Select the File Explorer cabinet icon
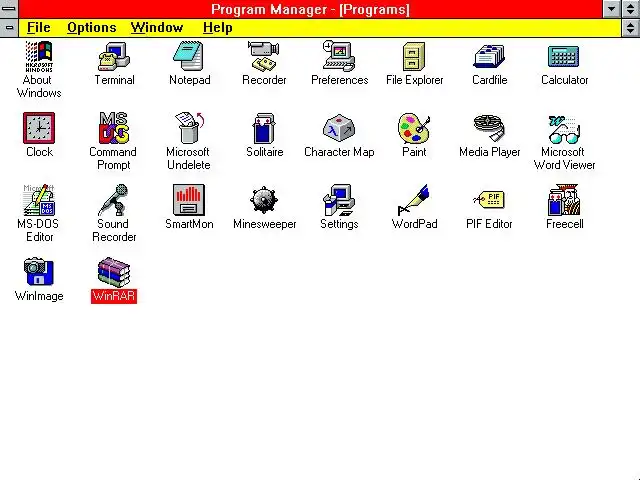640x480 pixels. (414, 56)
